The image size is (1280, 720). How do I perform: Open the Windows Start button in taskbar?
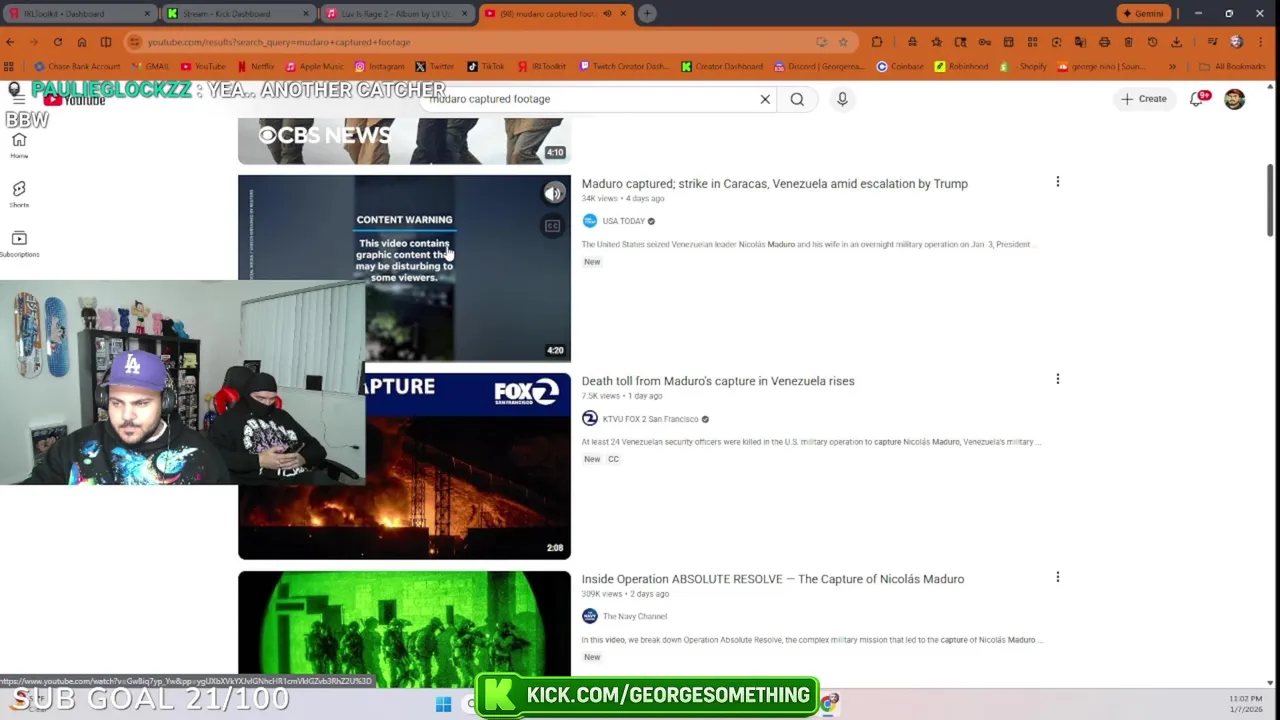pos(443,704)
